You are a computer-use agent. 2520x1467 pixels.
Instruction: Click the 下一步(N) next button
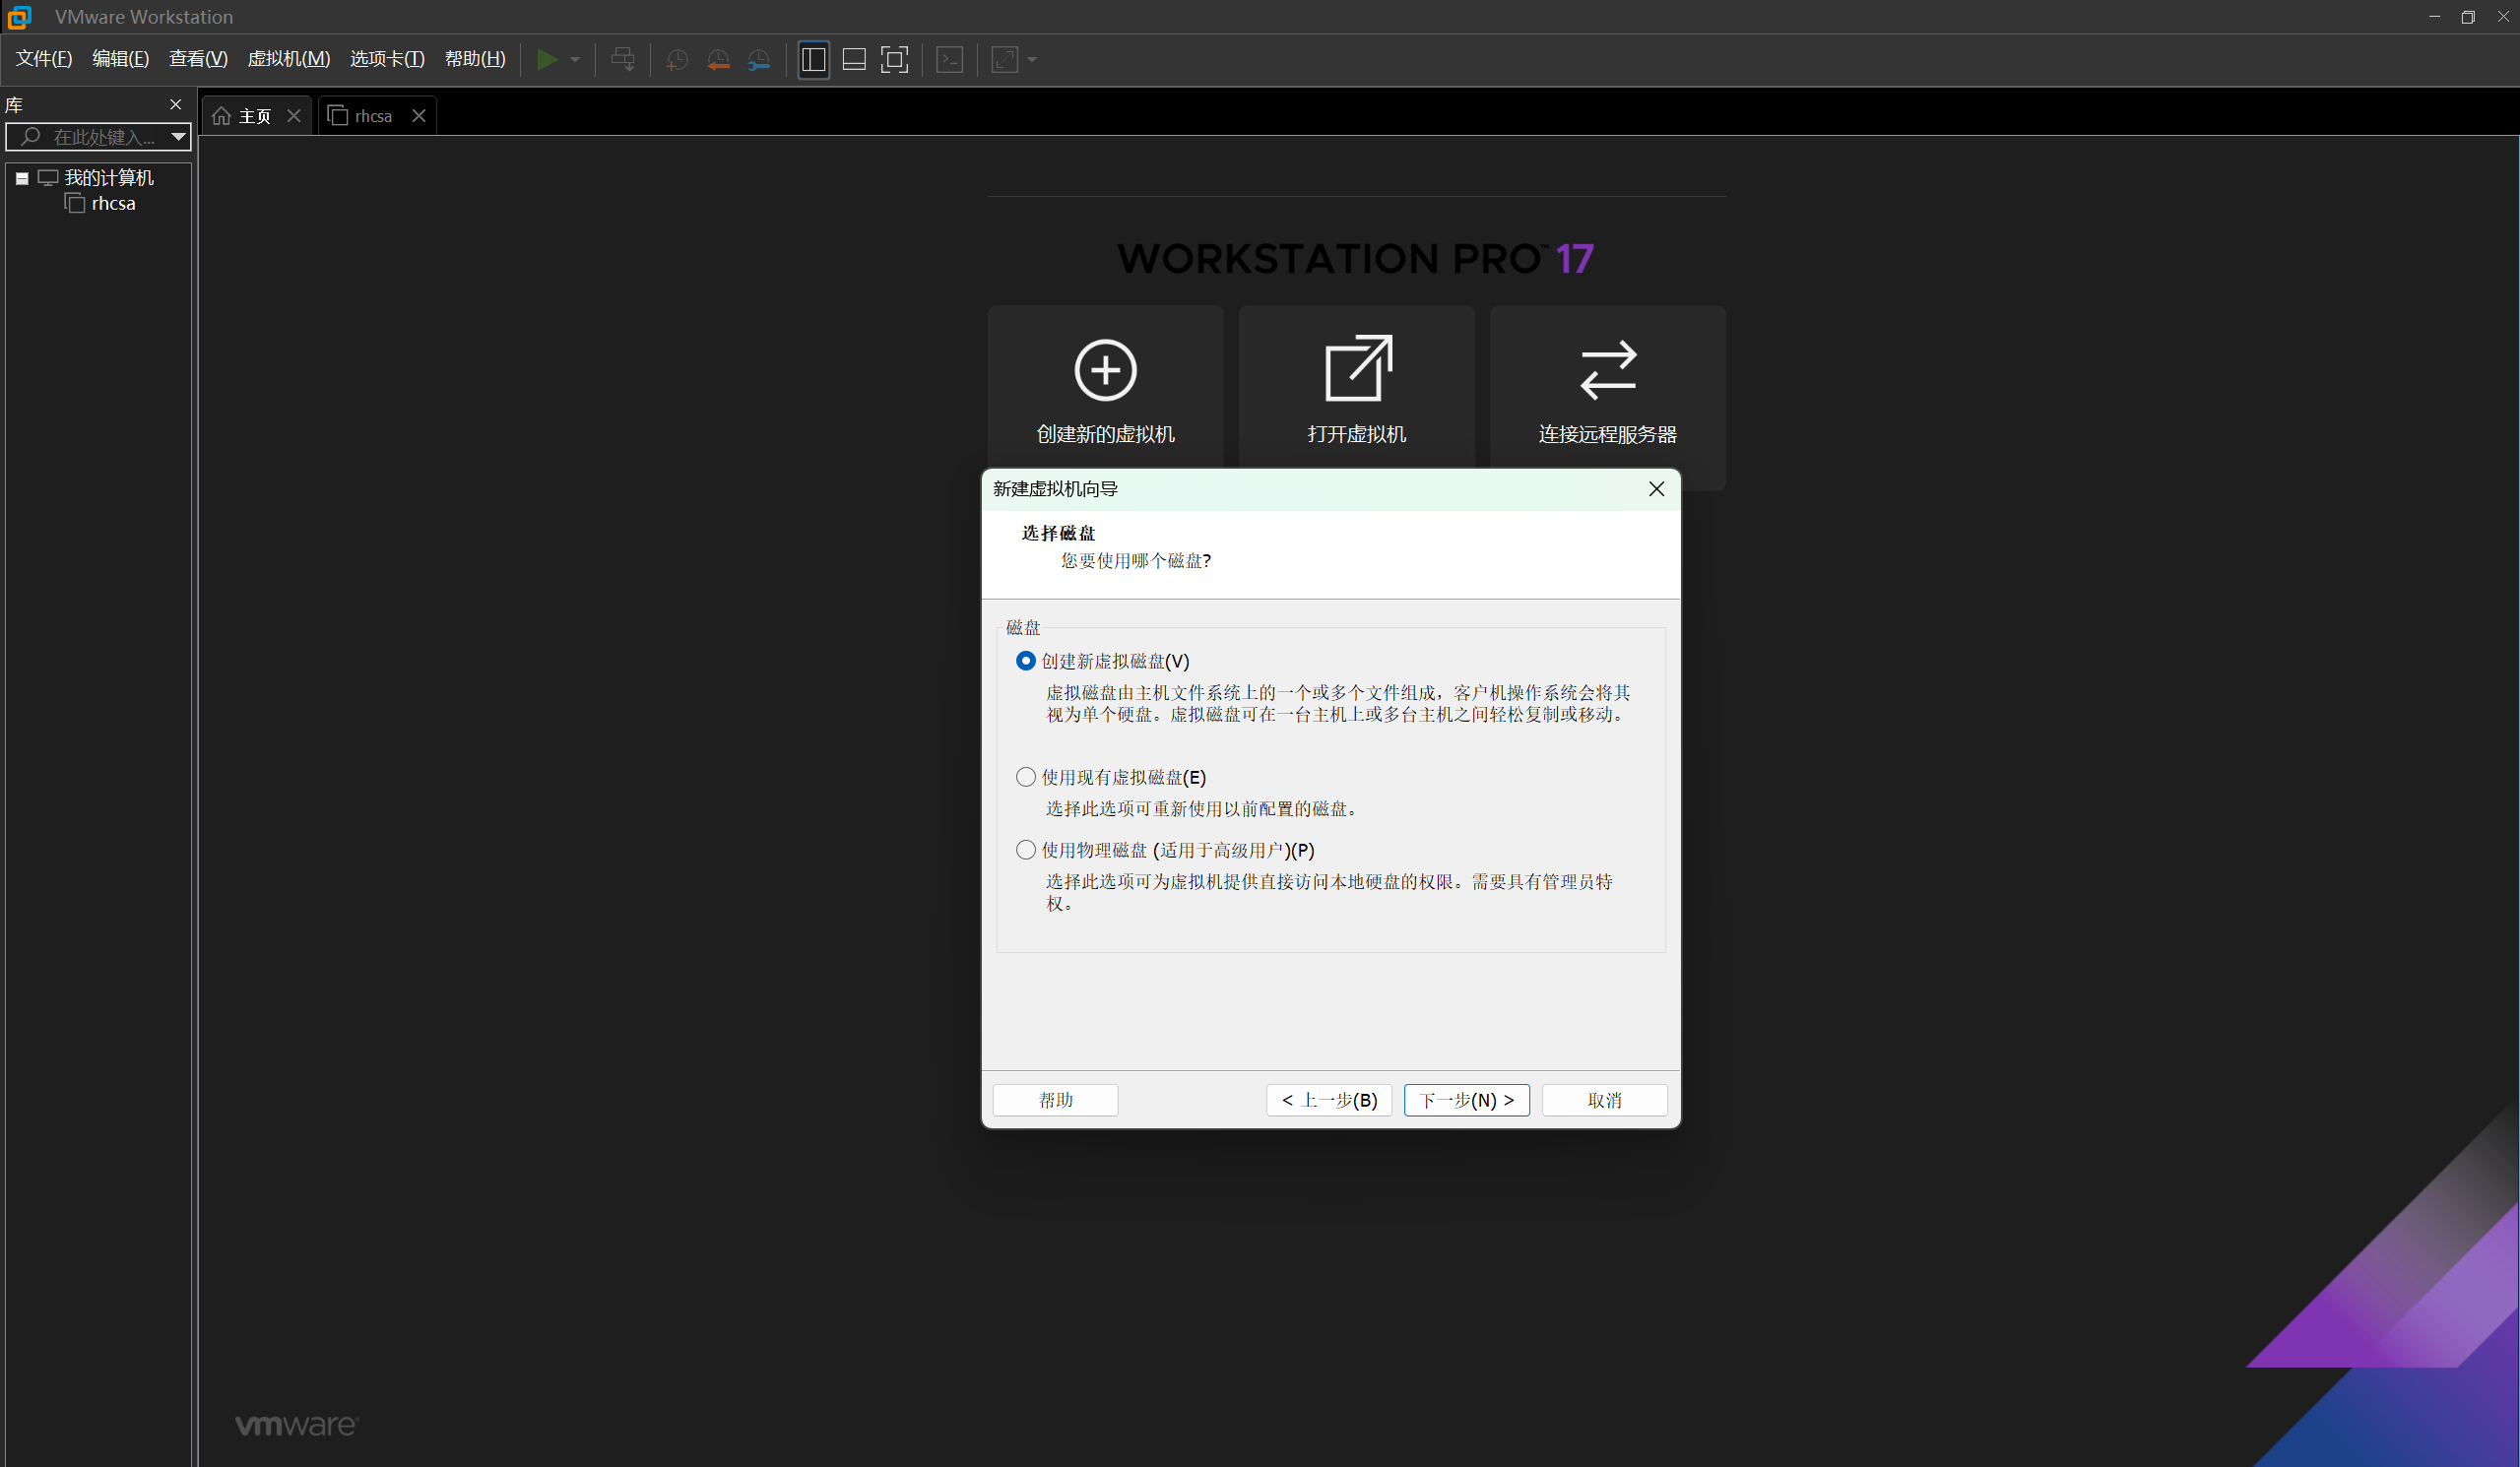(x=1466, y=1100)
